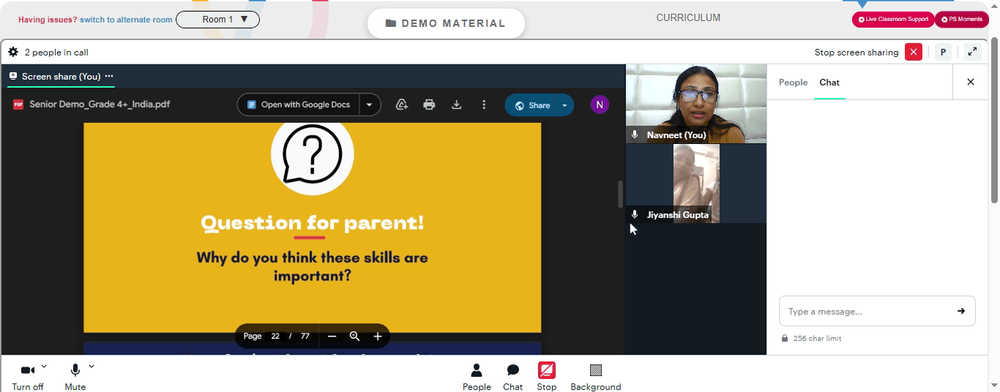Viewport: 1000px width, 392px height.
Task: Stop sharing via bottom Stop button
Action: click(x=547, y=377)
